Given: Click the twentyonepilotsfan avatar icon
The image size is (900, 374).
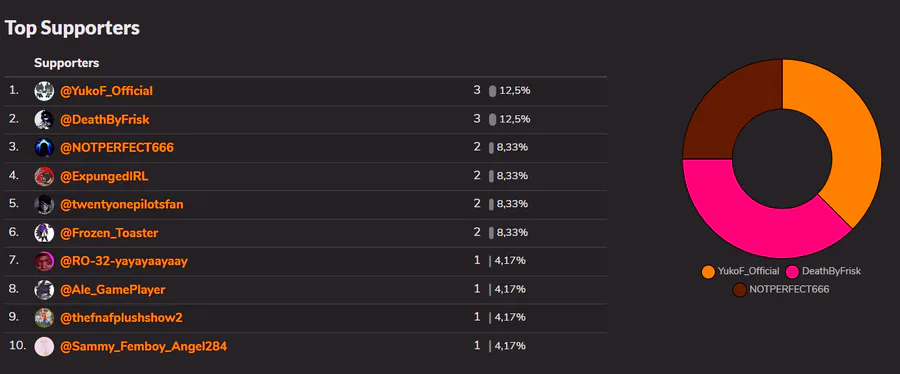Looking at the screenshot, I should (x=44, y=205).
